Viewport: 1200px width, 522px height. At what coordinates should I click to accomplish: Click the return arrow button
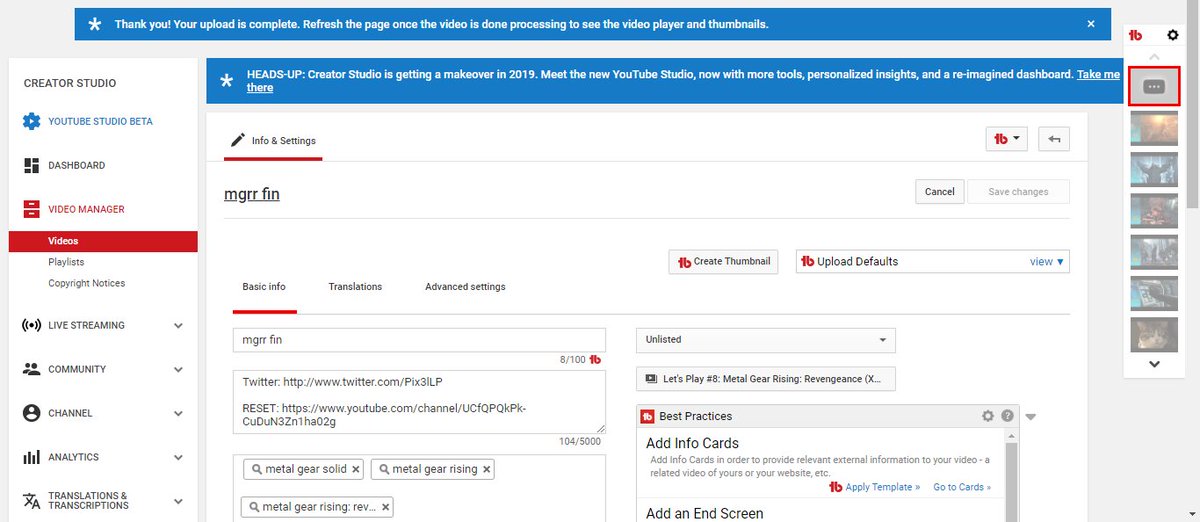(1054, 139)
